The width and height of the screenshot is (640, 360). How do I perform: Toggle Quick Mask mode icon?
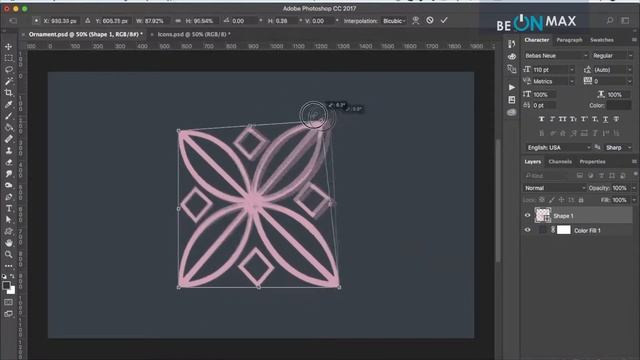9,302
